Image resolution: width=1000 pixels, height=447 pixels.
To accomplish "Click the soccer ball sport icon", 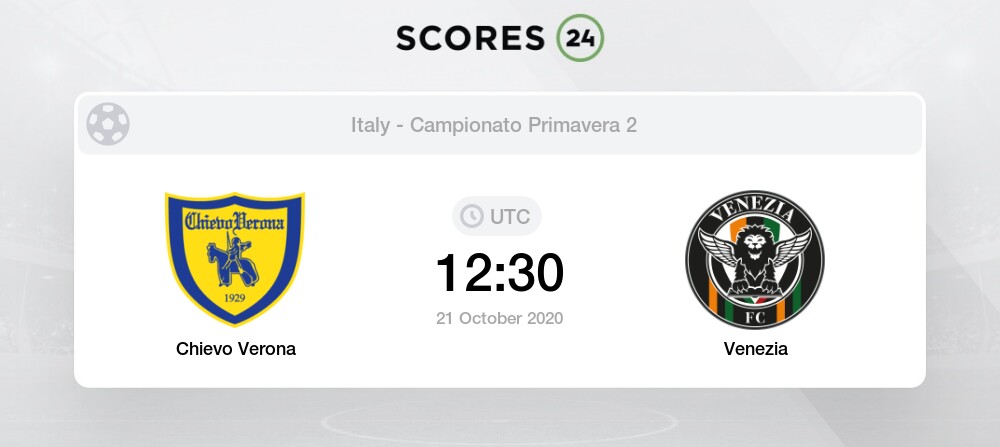I will pyautogui.click(x=108, y=124).
